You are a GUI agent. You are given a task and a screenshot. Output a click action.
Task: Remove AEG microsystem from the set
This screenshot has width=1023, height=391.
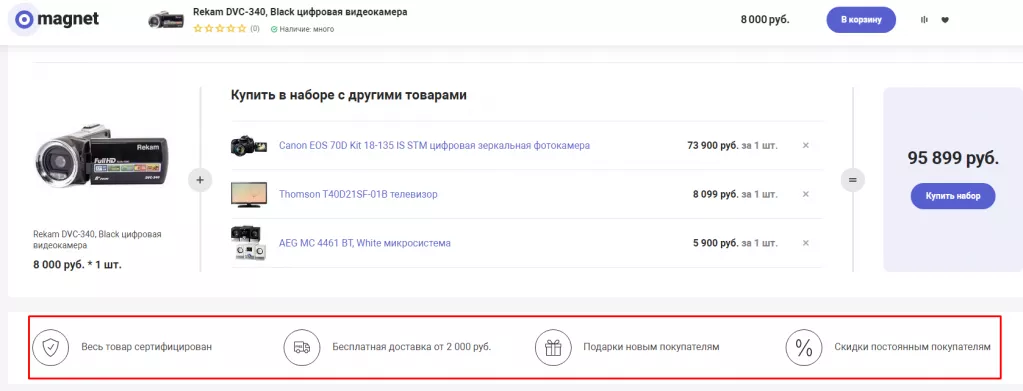(x=805, y=243)
